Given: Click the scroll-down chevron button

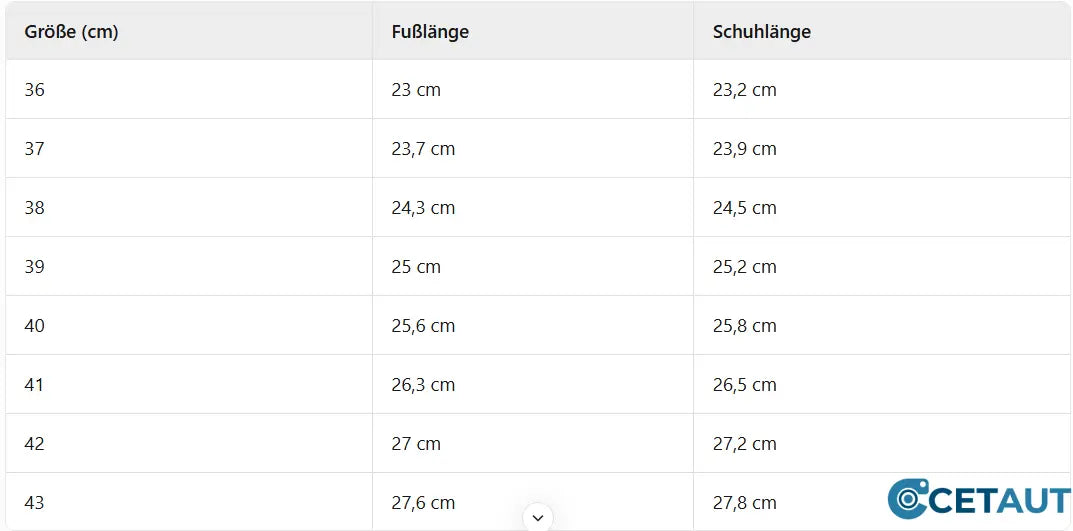Looking at the screenshot, I should click(x=538, y=517).
